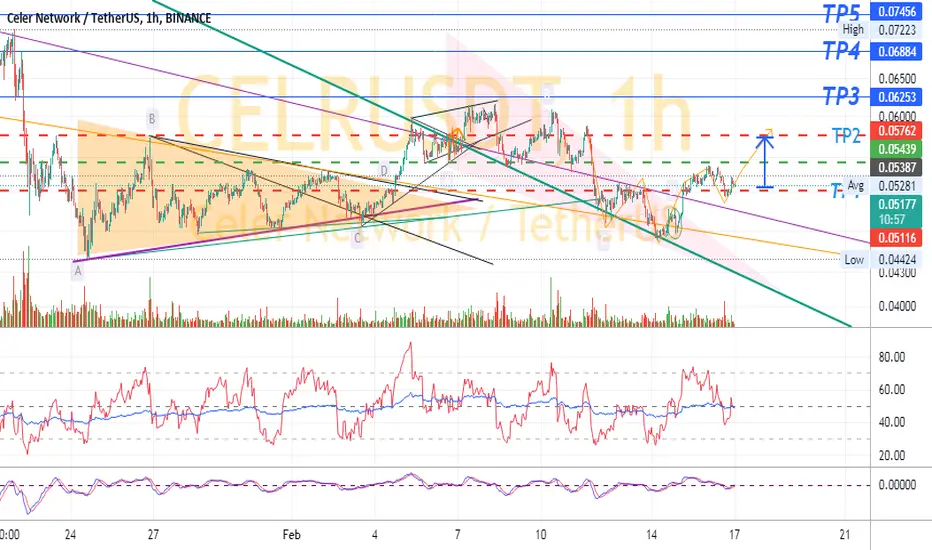This screenshot has height=550, width=932.
Task: Click the 40.00 RSI scale value
Action: [x=892, y=422]
